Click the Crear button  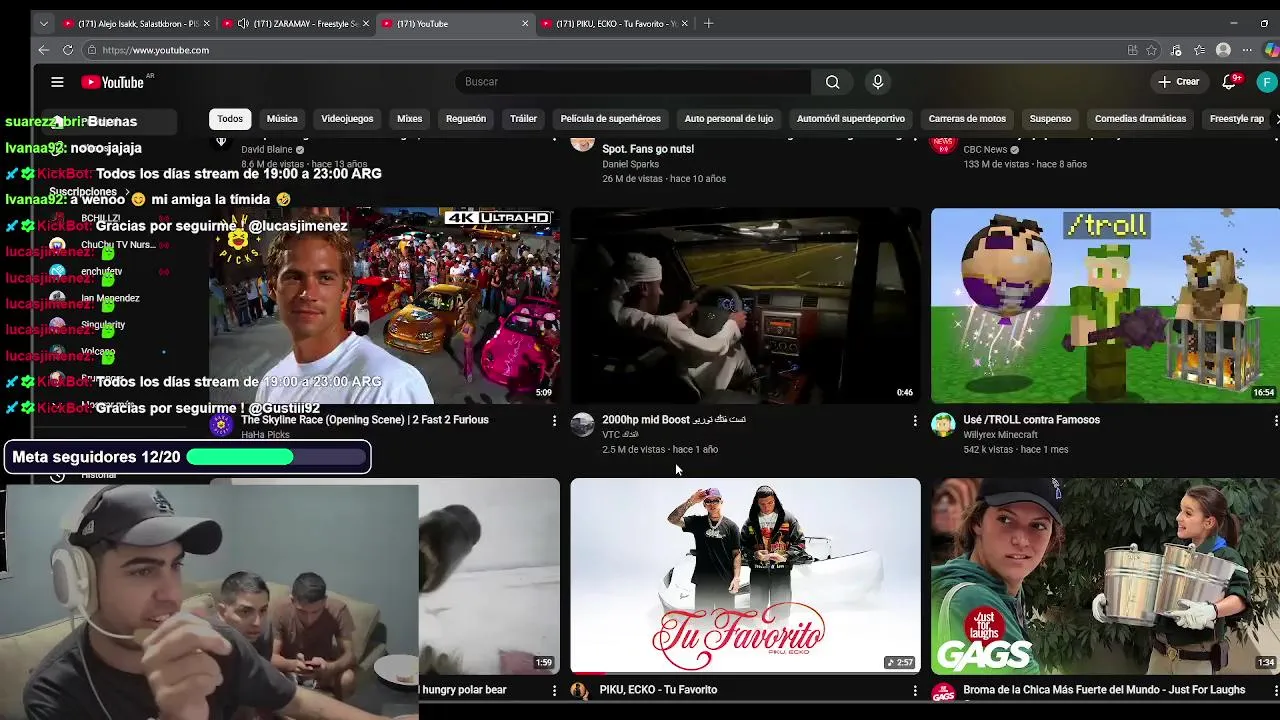[x=1179, y=82]
